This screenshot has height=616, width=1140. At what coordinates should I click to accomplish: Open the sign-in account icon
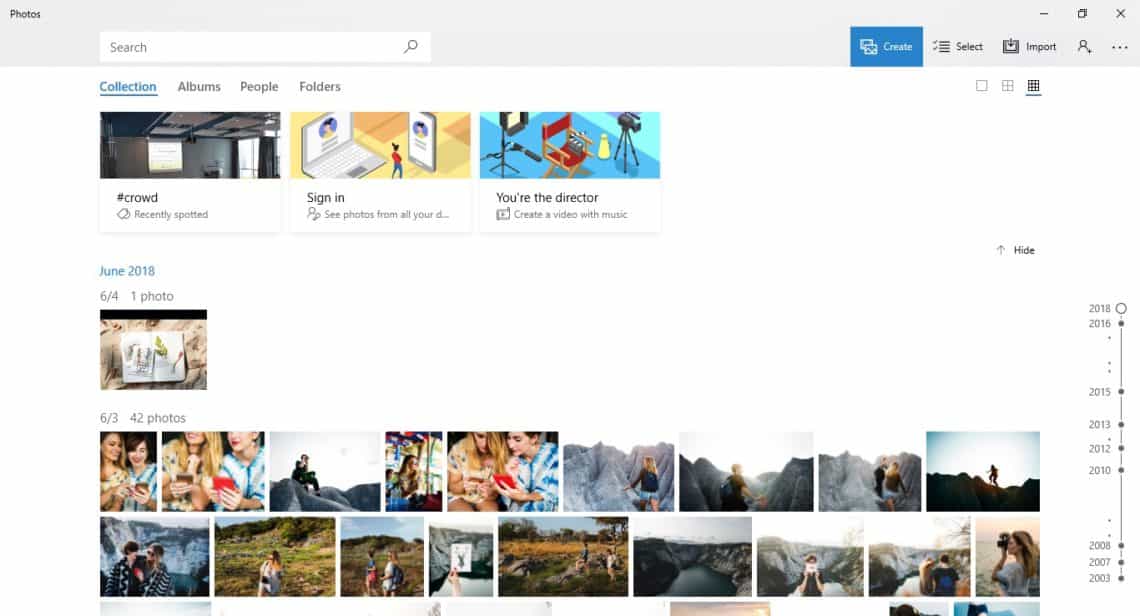[x=1084, y=47]
